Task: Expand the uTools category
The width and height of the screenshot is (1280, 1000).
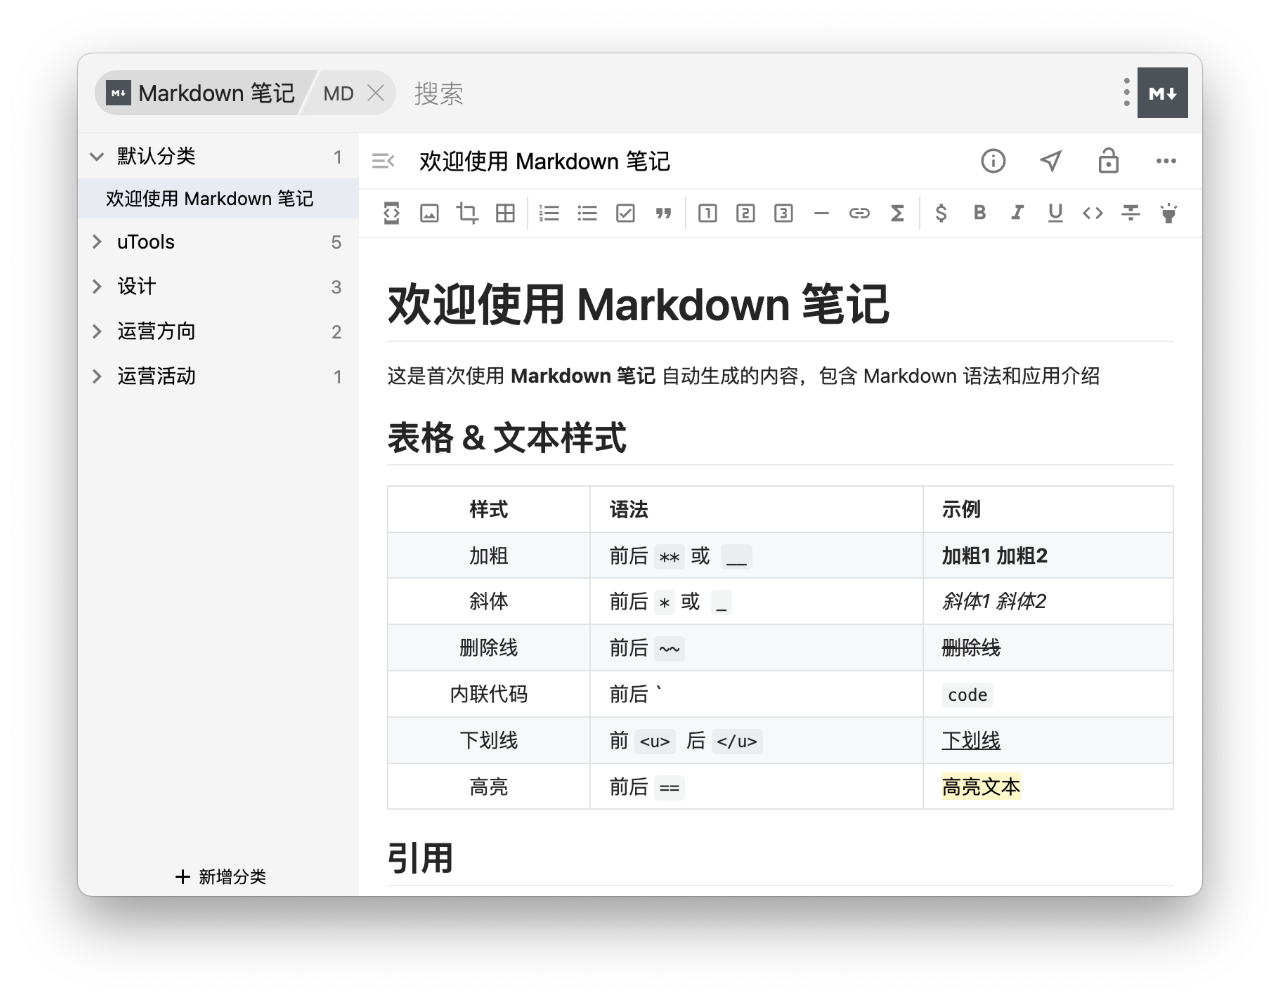Action: (x=97, y=242)
